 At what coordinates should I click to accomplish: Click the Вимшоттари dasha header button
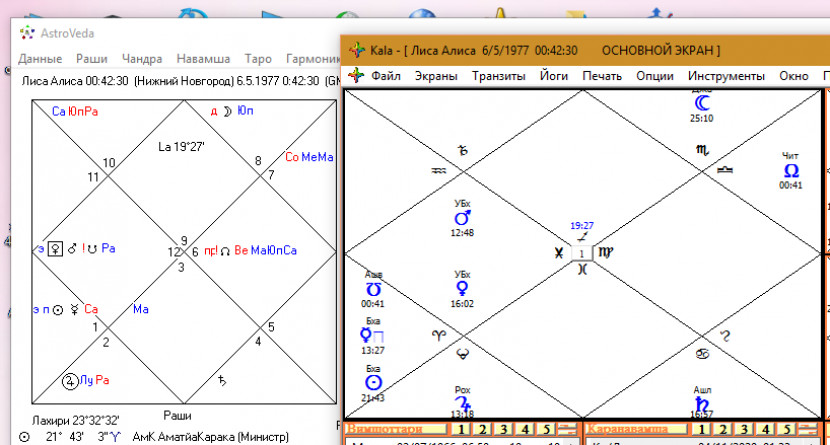396,429
